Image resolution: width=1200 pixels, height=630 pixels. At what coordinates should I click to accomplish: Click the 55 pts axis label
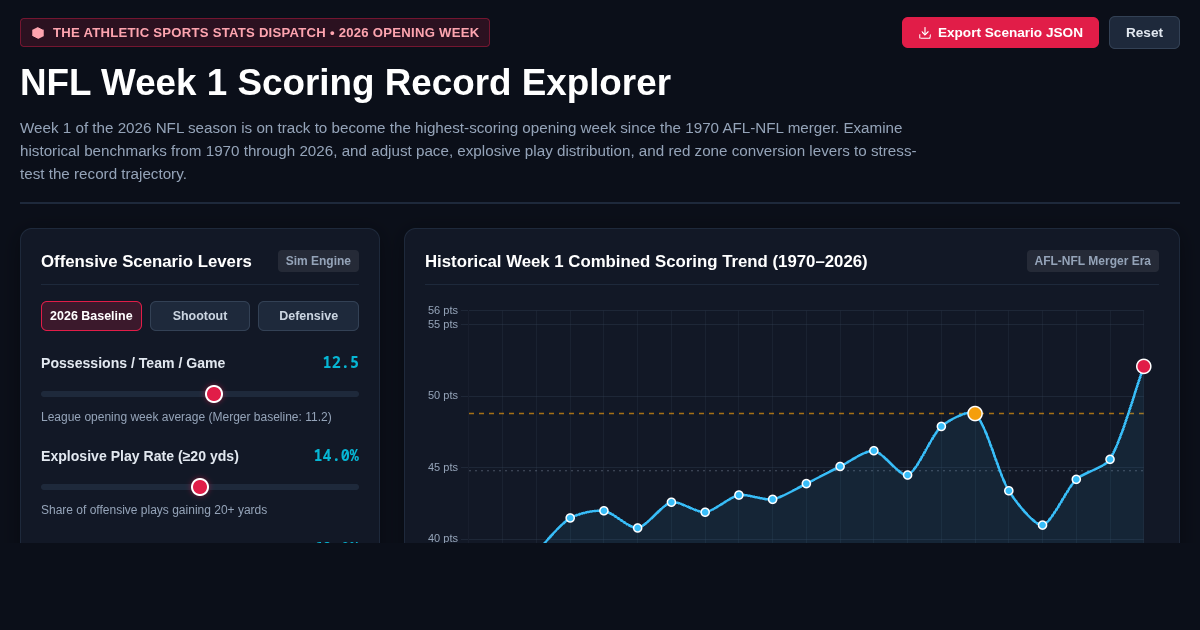tap(443, 324)
